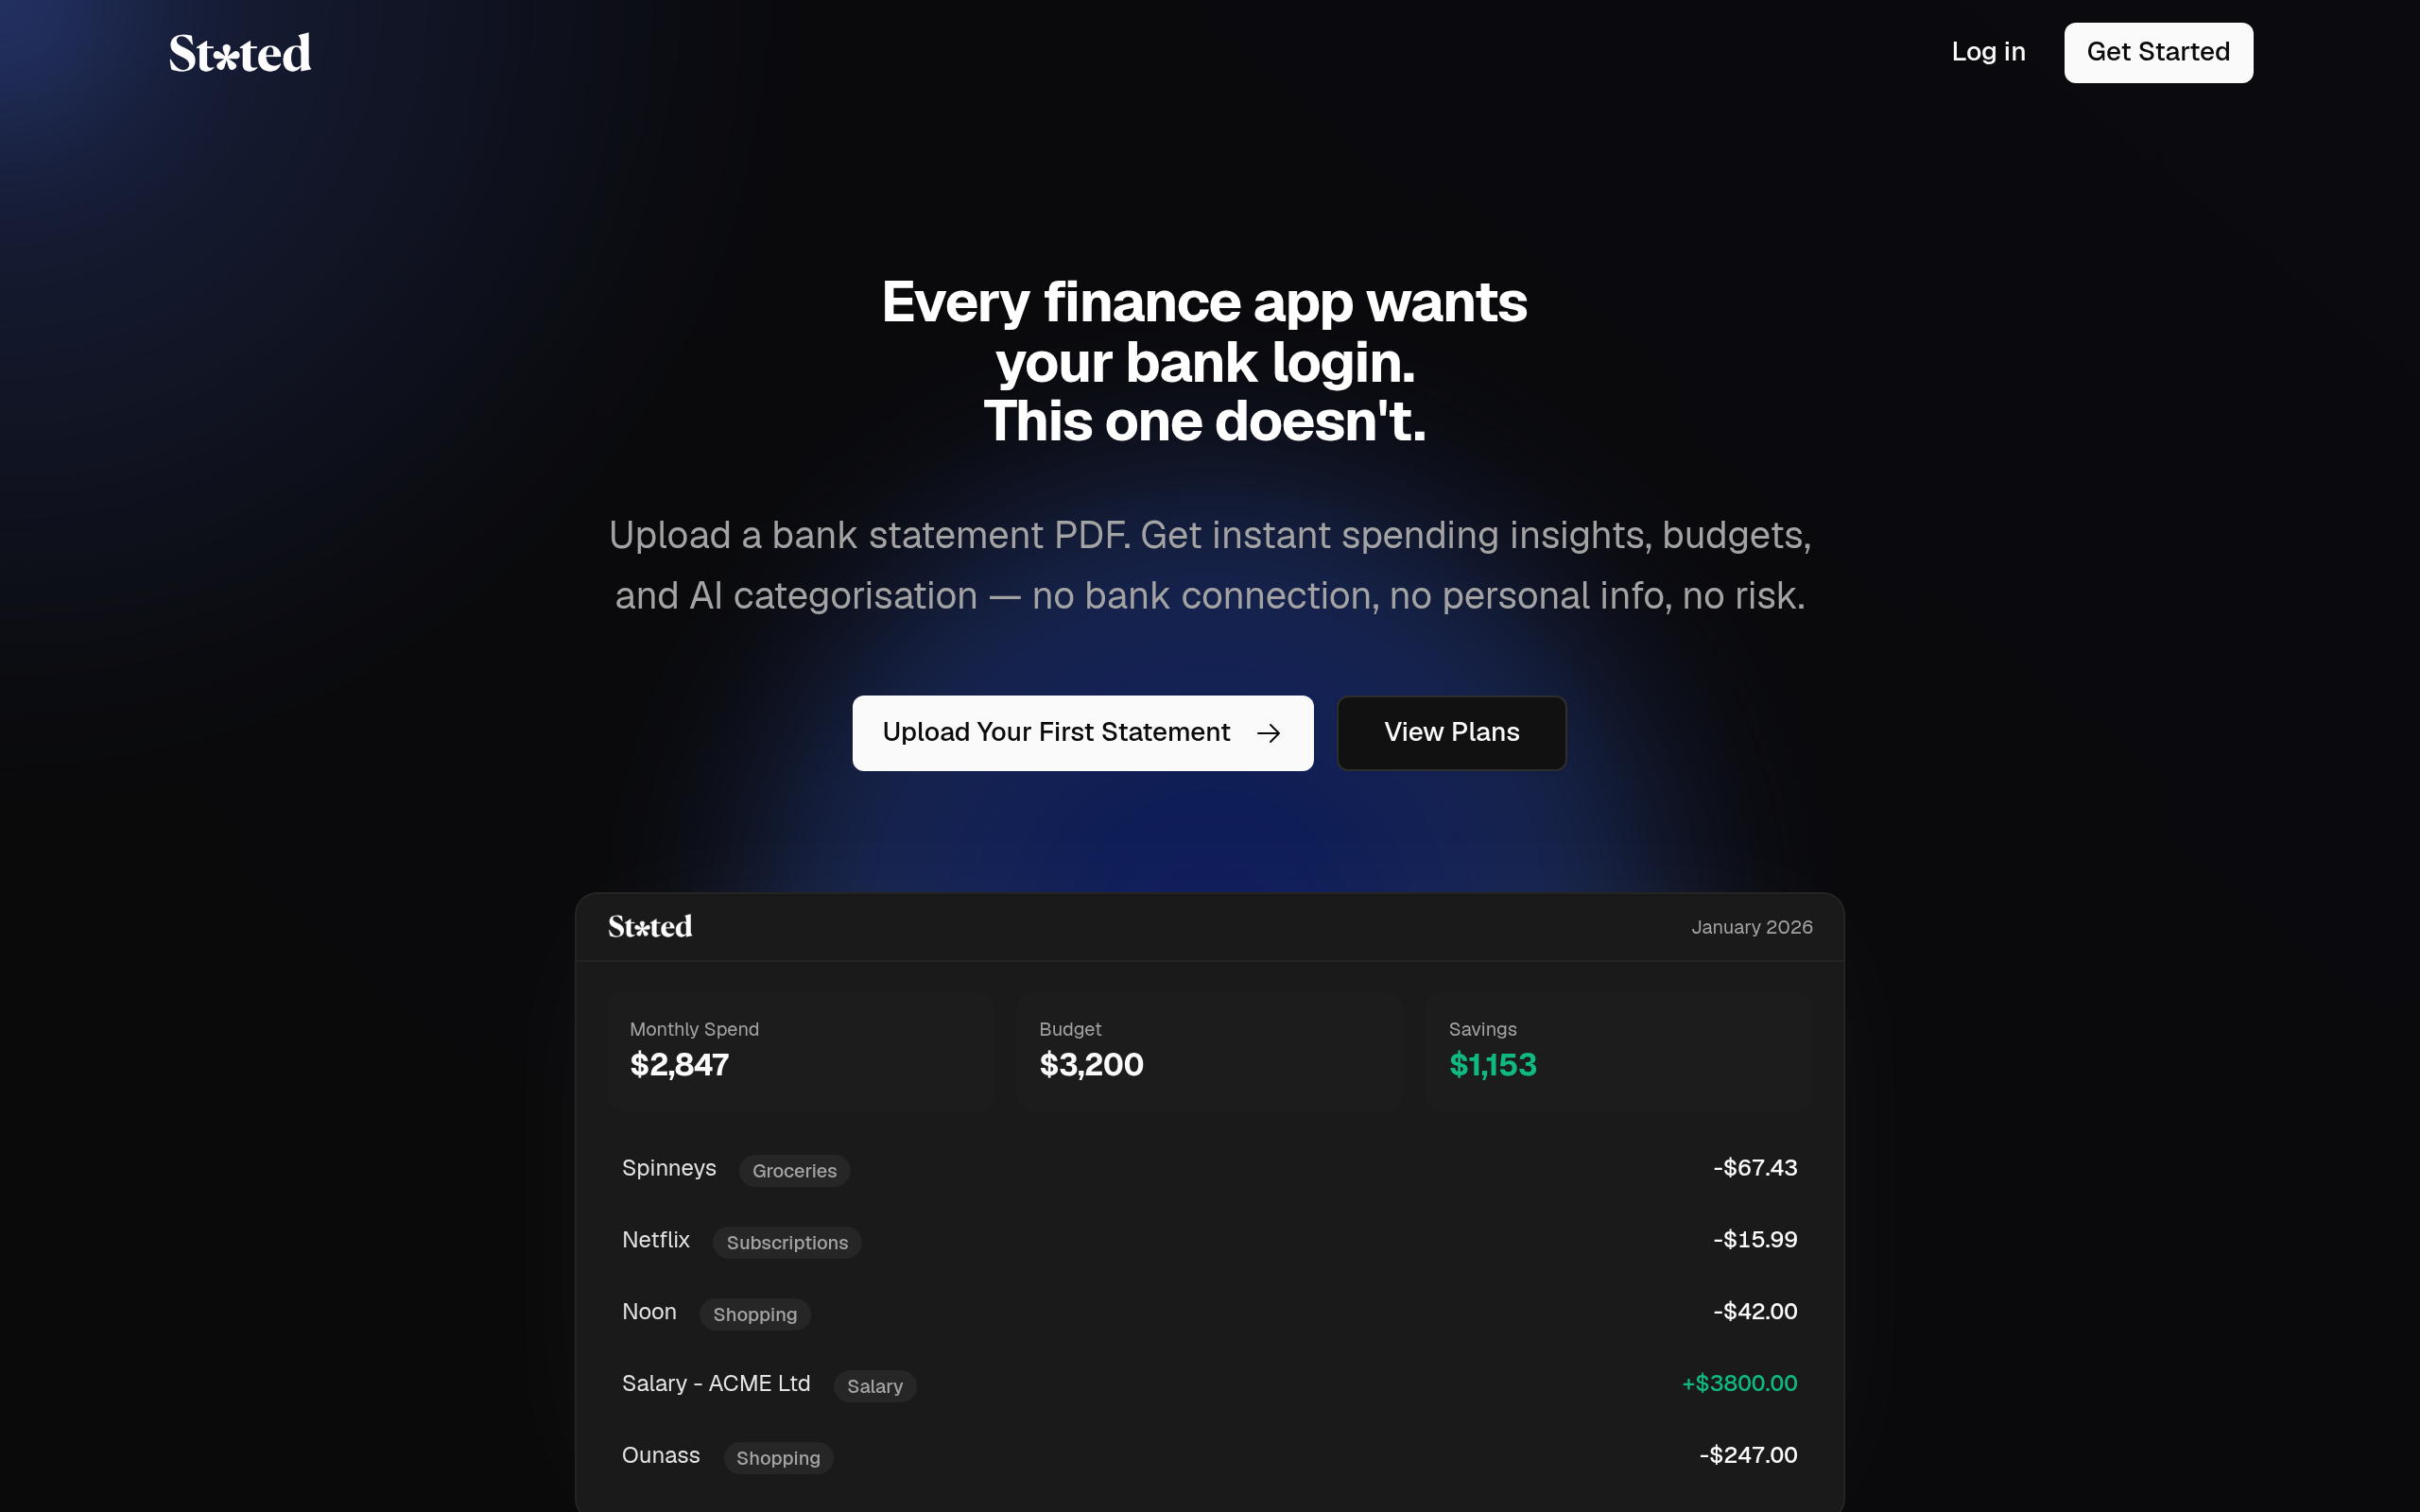This screenshot has width=2420, height=1512.
Task: Click the +$3800.00 amount
Action: [x=1739, y=1383]
